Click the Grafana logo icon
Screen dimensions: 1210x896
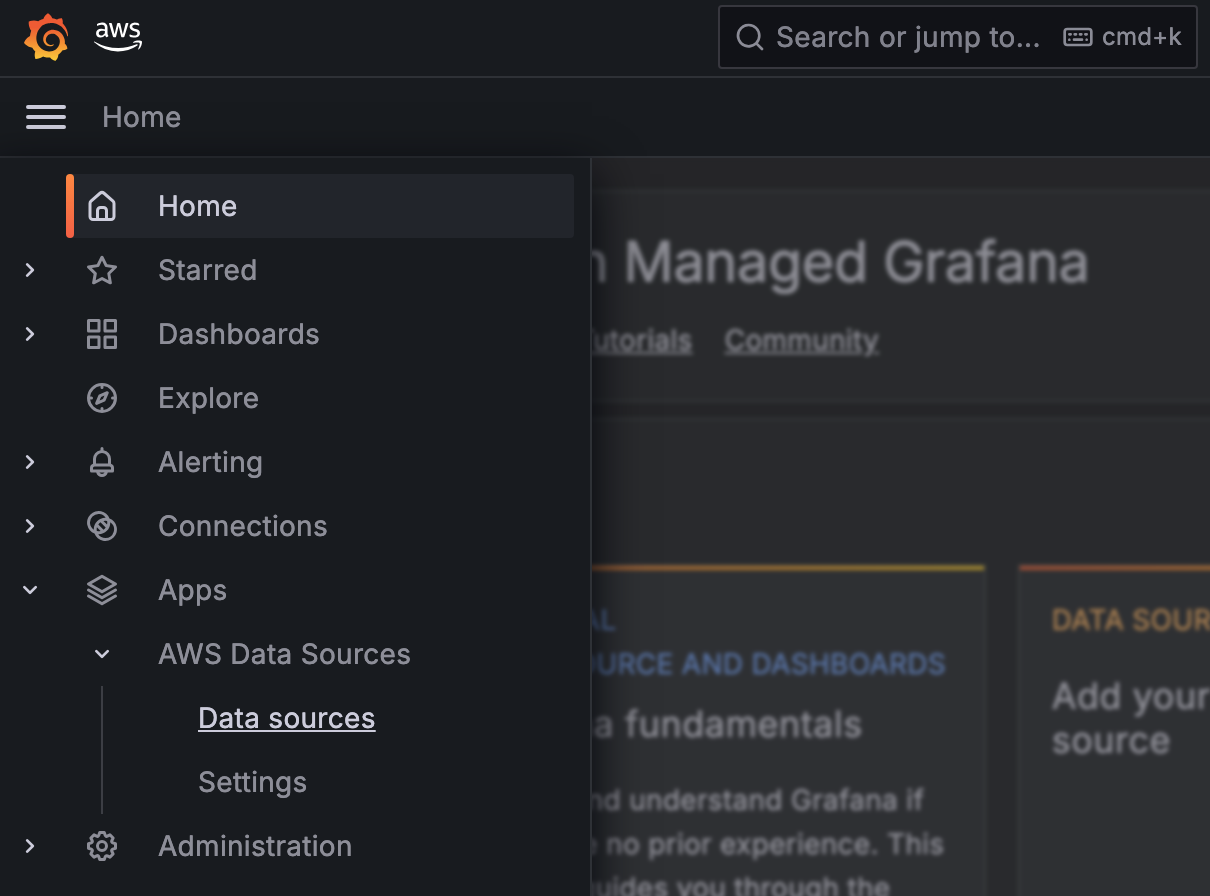(46, 38)
